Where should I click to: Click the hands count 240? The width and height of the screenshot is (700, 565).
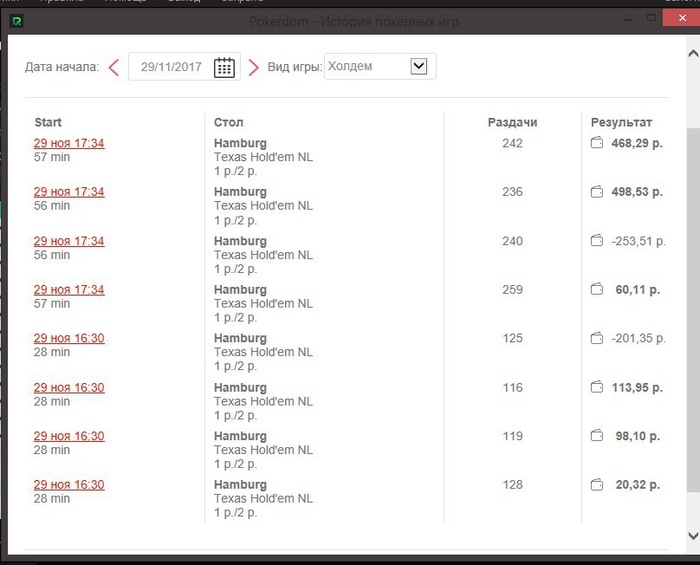pyautogui.click(x=512, y=241)
